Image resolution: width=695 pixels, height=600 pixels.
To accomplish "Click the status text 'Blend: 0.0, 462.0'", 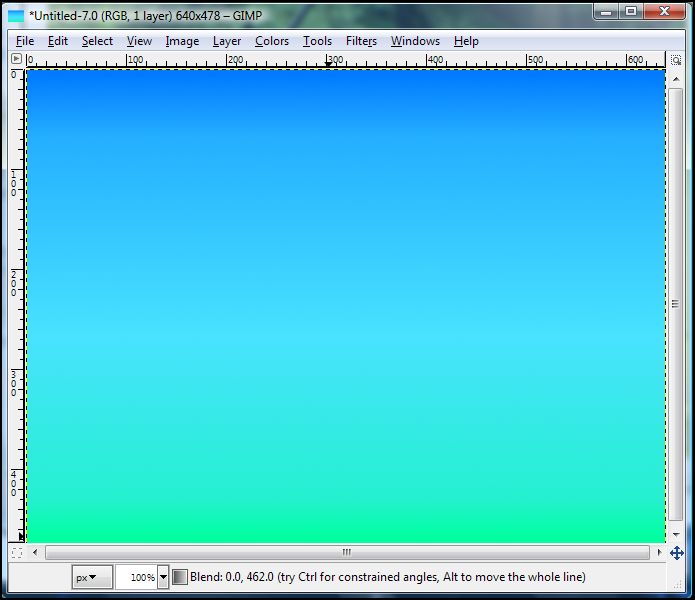I will (232, 577).
